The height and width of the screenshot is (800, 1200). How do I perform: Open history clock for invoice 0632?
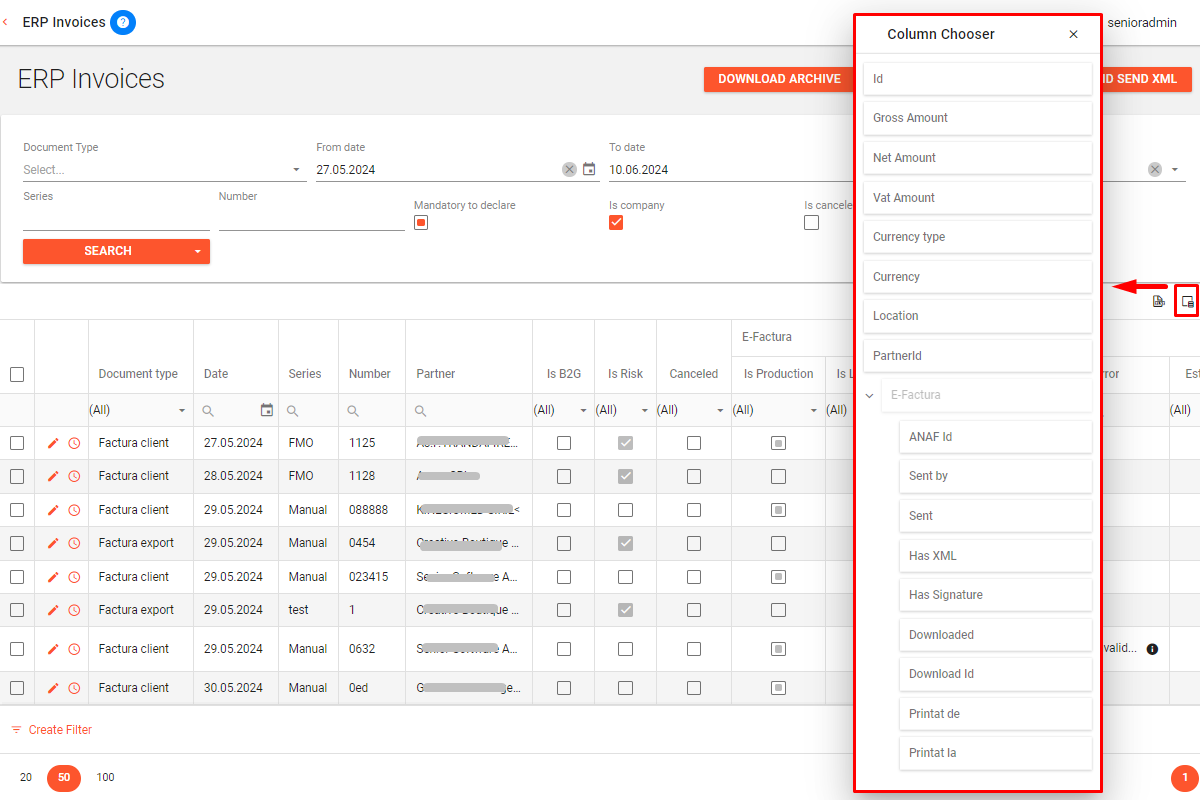[74, 649]
